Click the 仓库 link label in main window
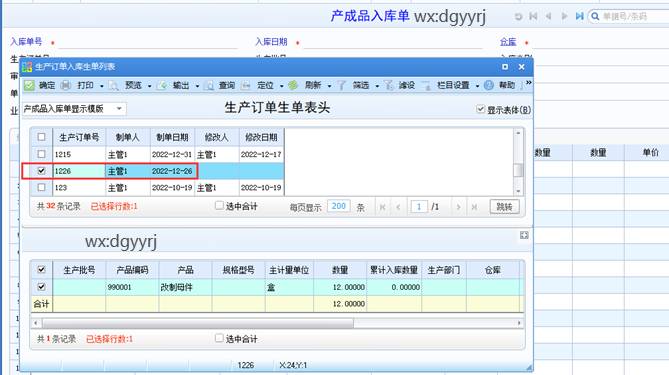 [508, 42]
